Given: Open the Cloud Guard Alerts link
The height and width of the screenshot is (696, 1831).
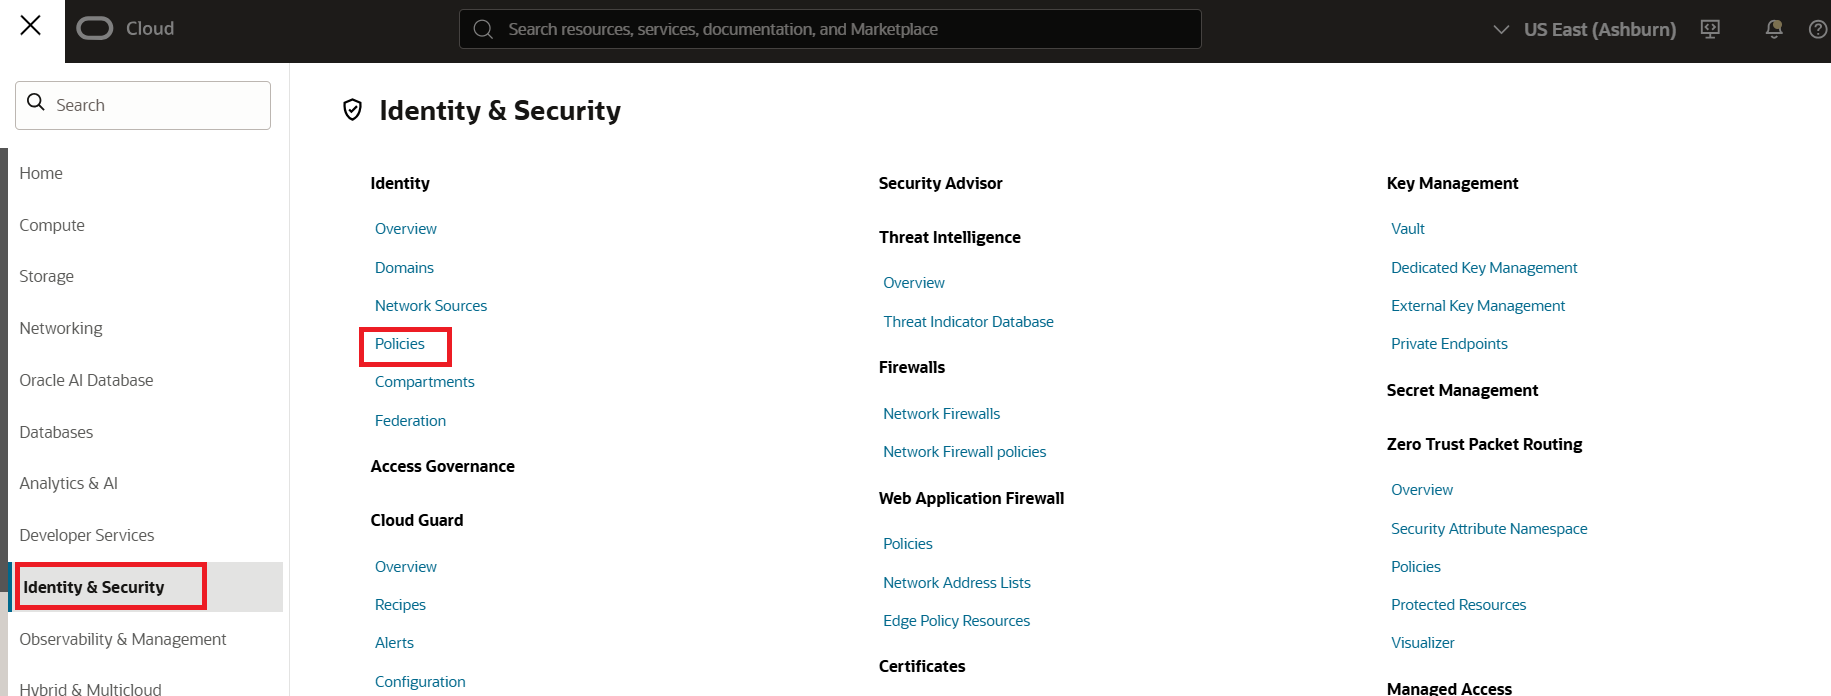Looking at the screenshot, I should [x=394, y=643].
